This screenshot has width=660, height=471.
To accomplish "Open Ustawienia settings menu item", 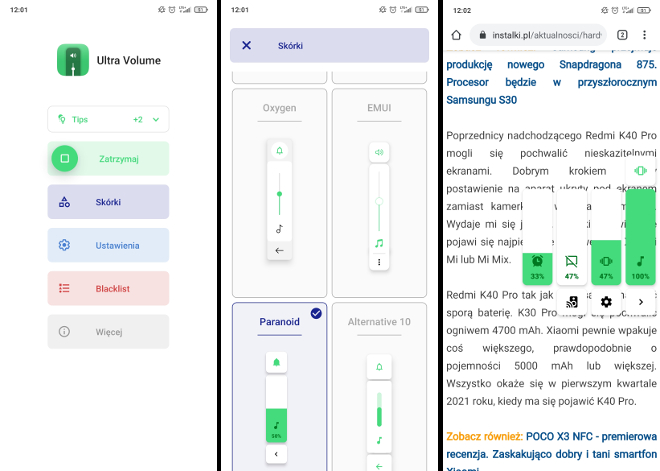I will point(108,245).
